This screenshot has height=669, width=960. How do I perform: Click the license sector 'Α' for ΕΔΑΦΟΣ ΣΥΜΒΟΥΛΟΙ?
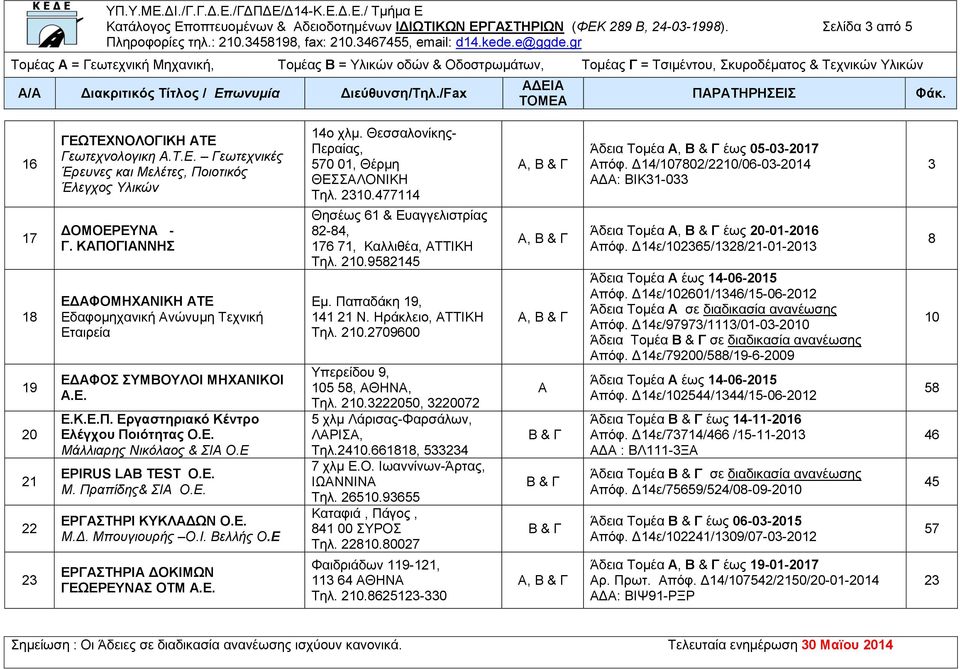542,388
